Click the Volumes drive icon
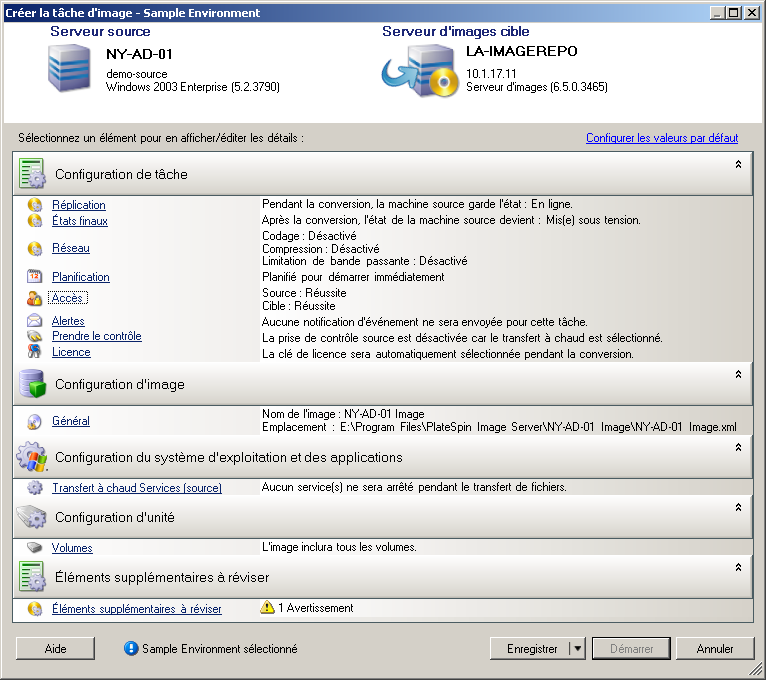 35,548
